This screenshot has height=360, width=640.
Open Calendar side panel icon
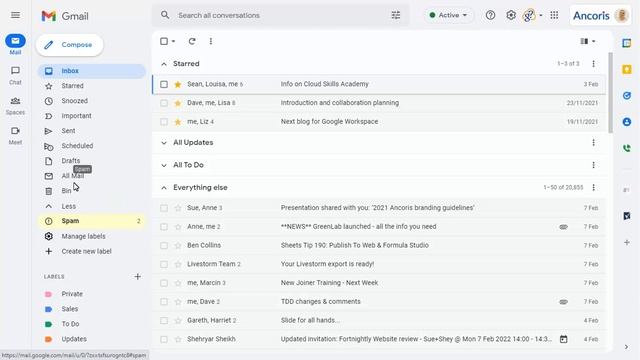(x=627, y=43)
